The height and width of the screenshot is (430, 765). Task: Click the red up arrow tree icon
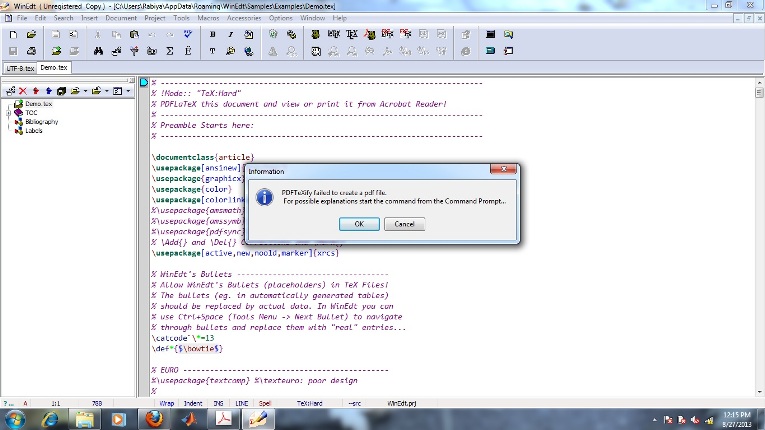(x=36, y=91)
